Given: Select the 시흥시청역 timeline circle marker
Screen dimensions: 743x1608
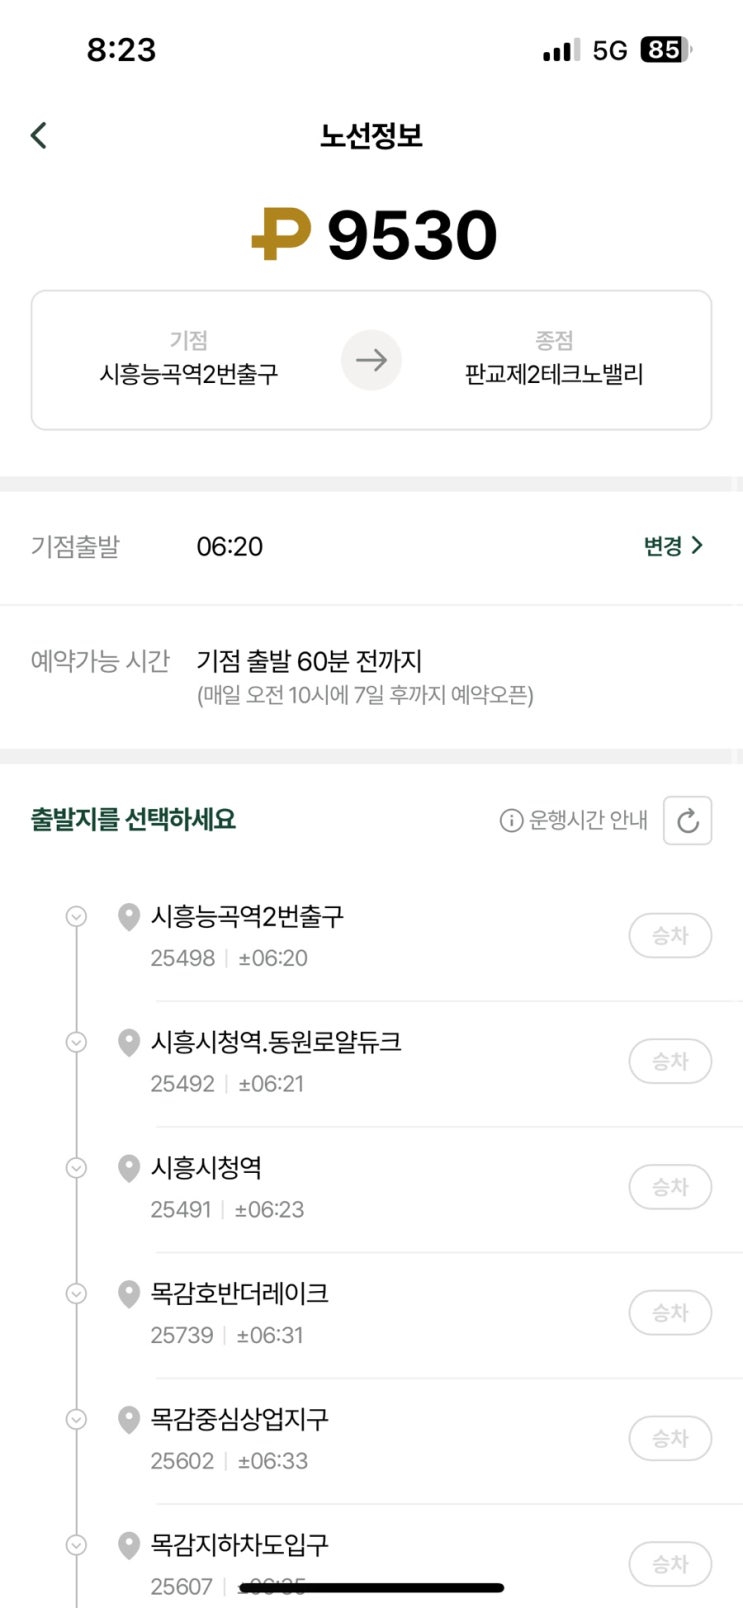Looking at the screenshot, I should point(76,1168).
